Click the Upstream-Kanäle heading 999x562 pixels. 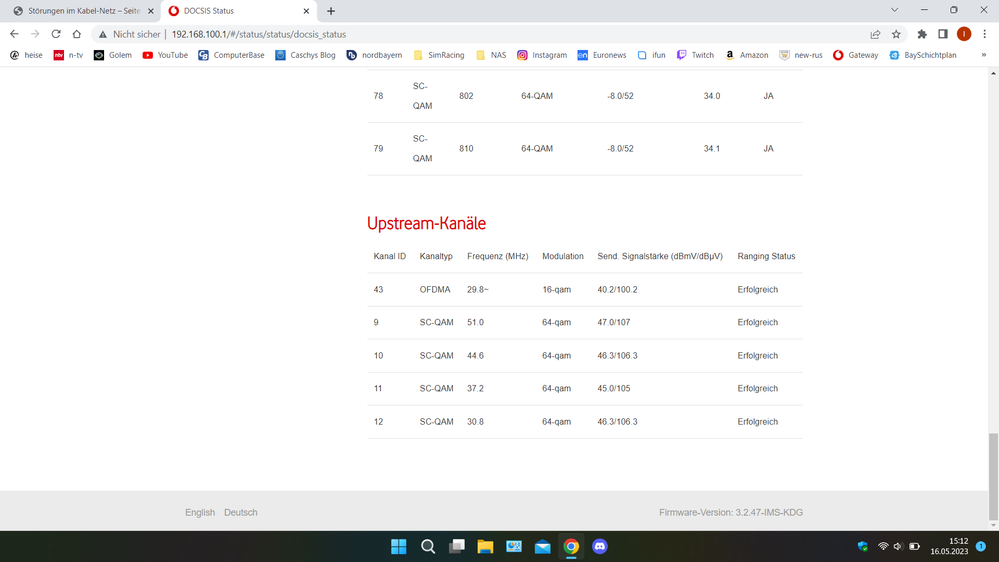426,224
